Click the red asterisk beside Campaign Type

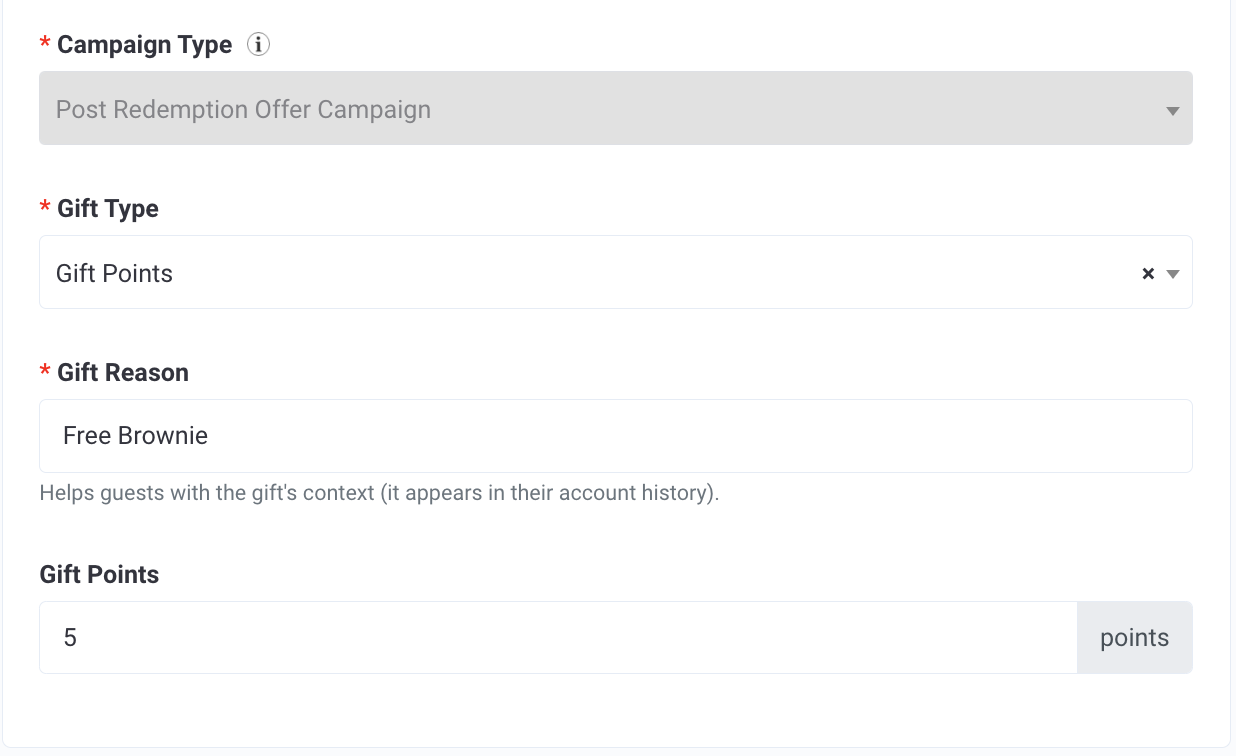point(45,44)
